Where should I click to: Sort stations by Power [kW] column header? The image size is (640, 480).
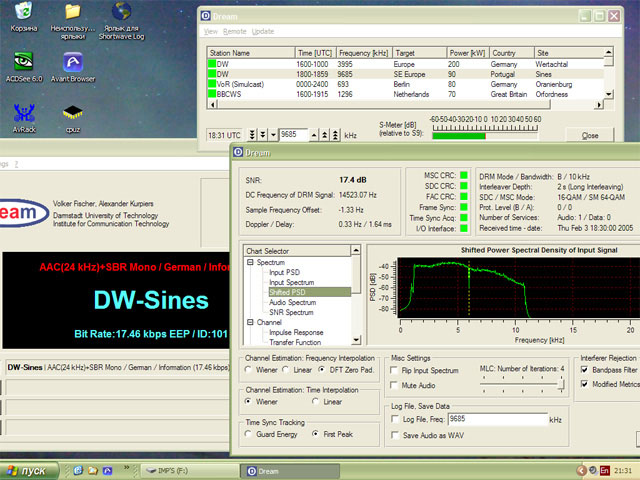(x=467, y=53)
